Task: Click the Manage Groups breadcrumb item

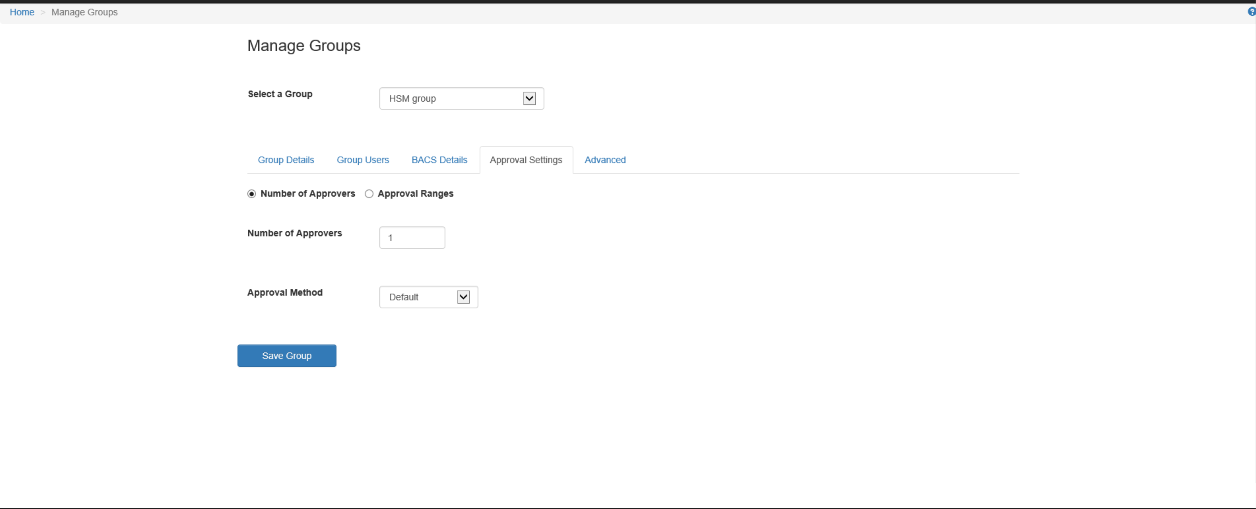Action: (84, 12)
